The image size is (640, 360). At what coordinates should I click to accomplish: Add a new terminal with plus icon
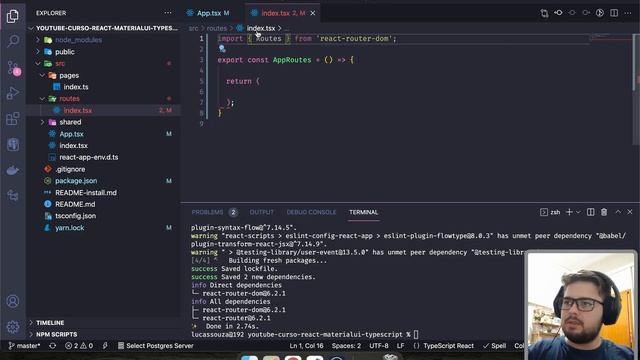coord(569,212)
